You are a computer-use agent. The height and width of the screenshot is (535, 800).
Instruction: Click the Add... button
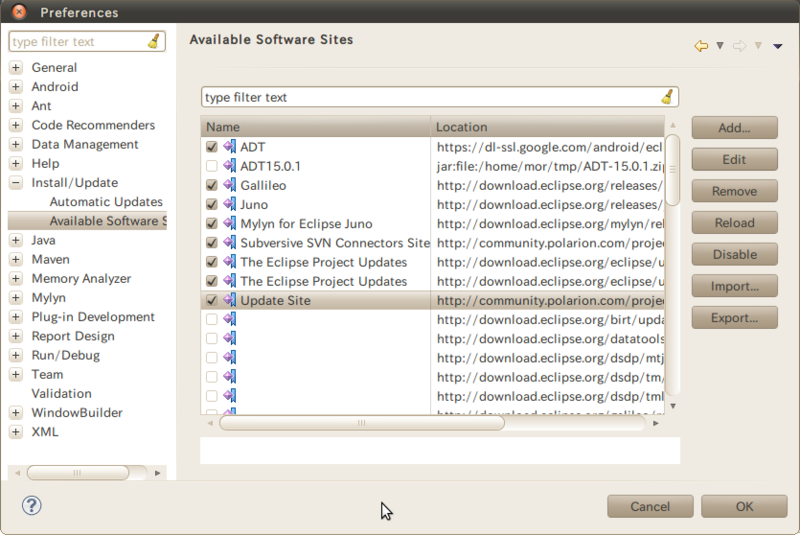[x=735, y=128]
